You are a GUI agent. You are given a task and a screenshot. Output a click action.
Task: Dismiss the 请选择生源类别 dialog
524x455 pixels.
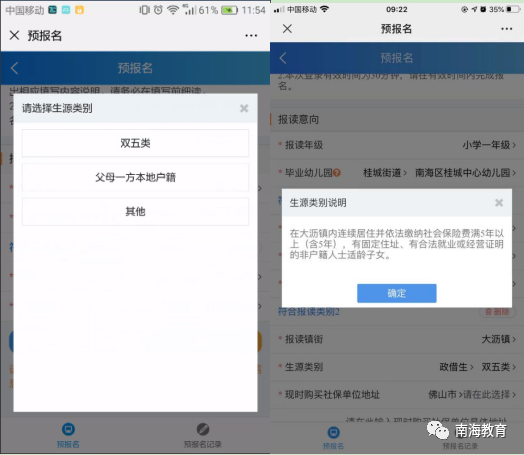pyautogui.click(x=244, y=108)
